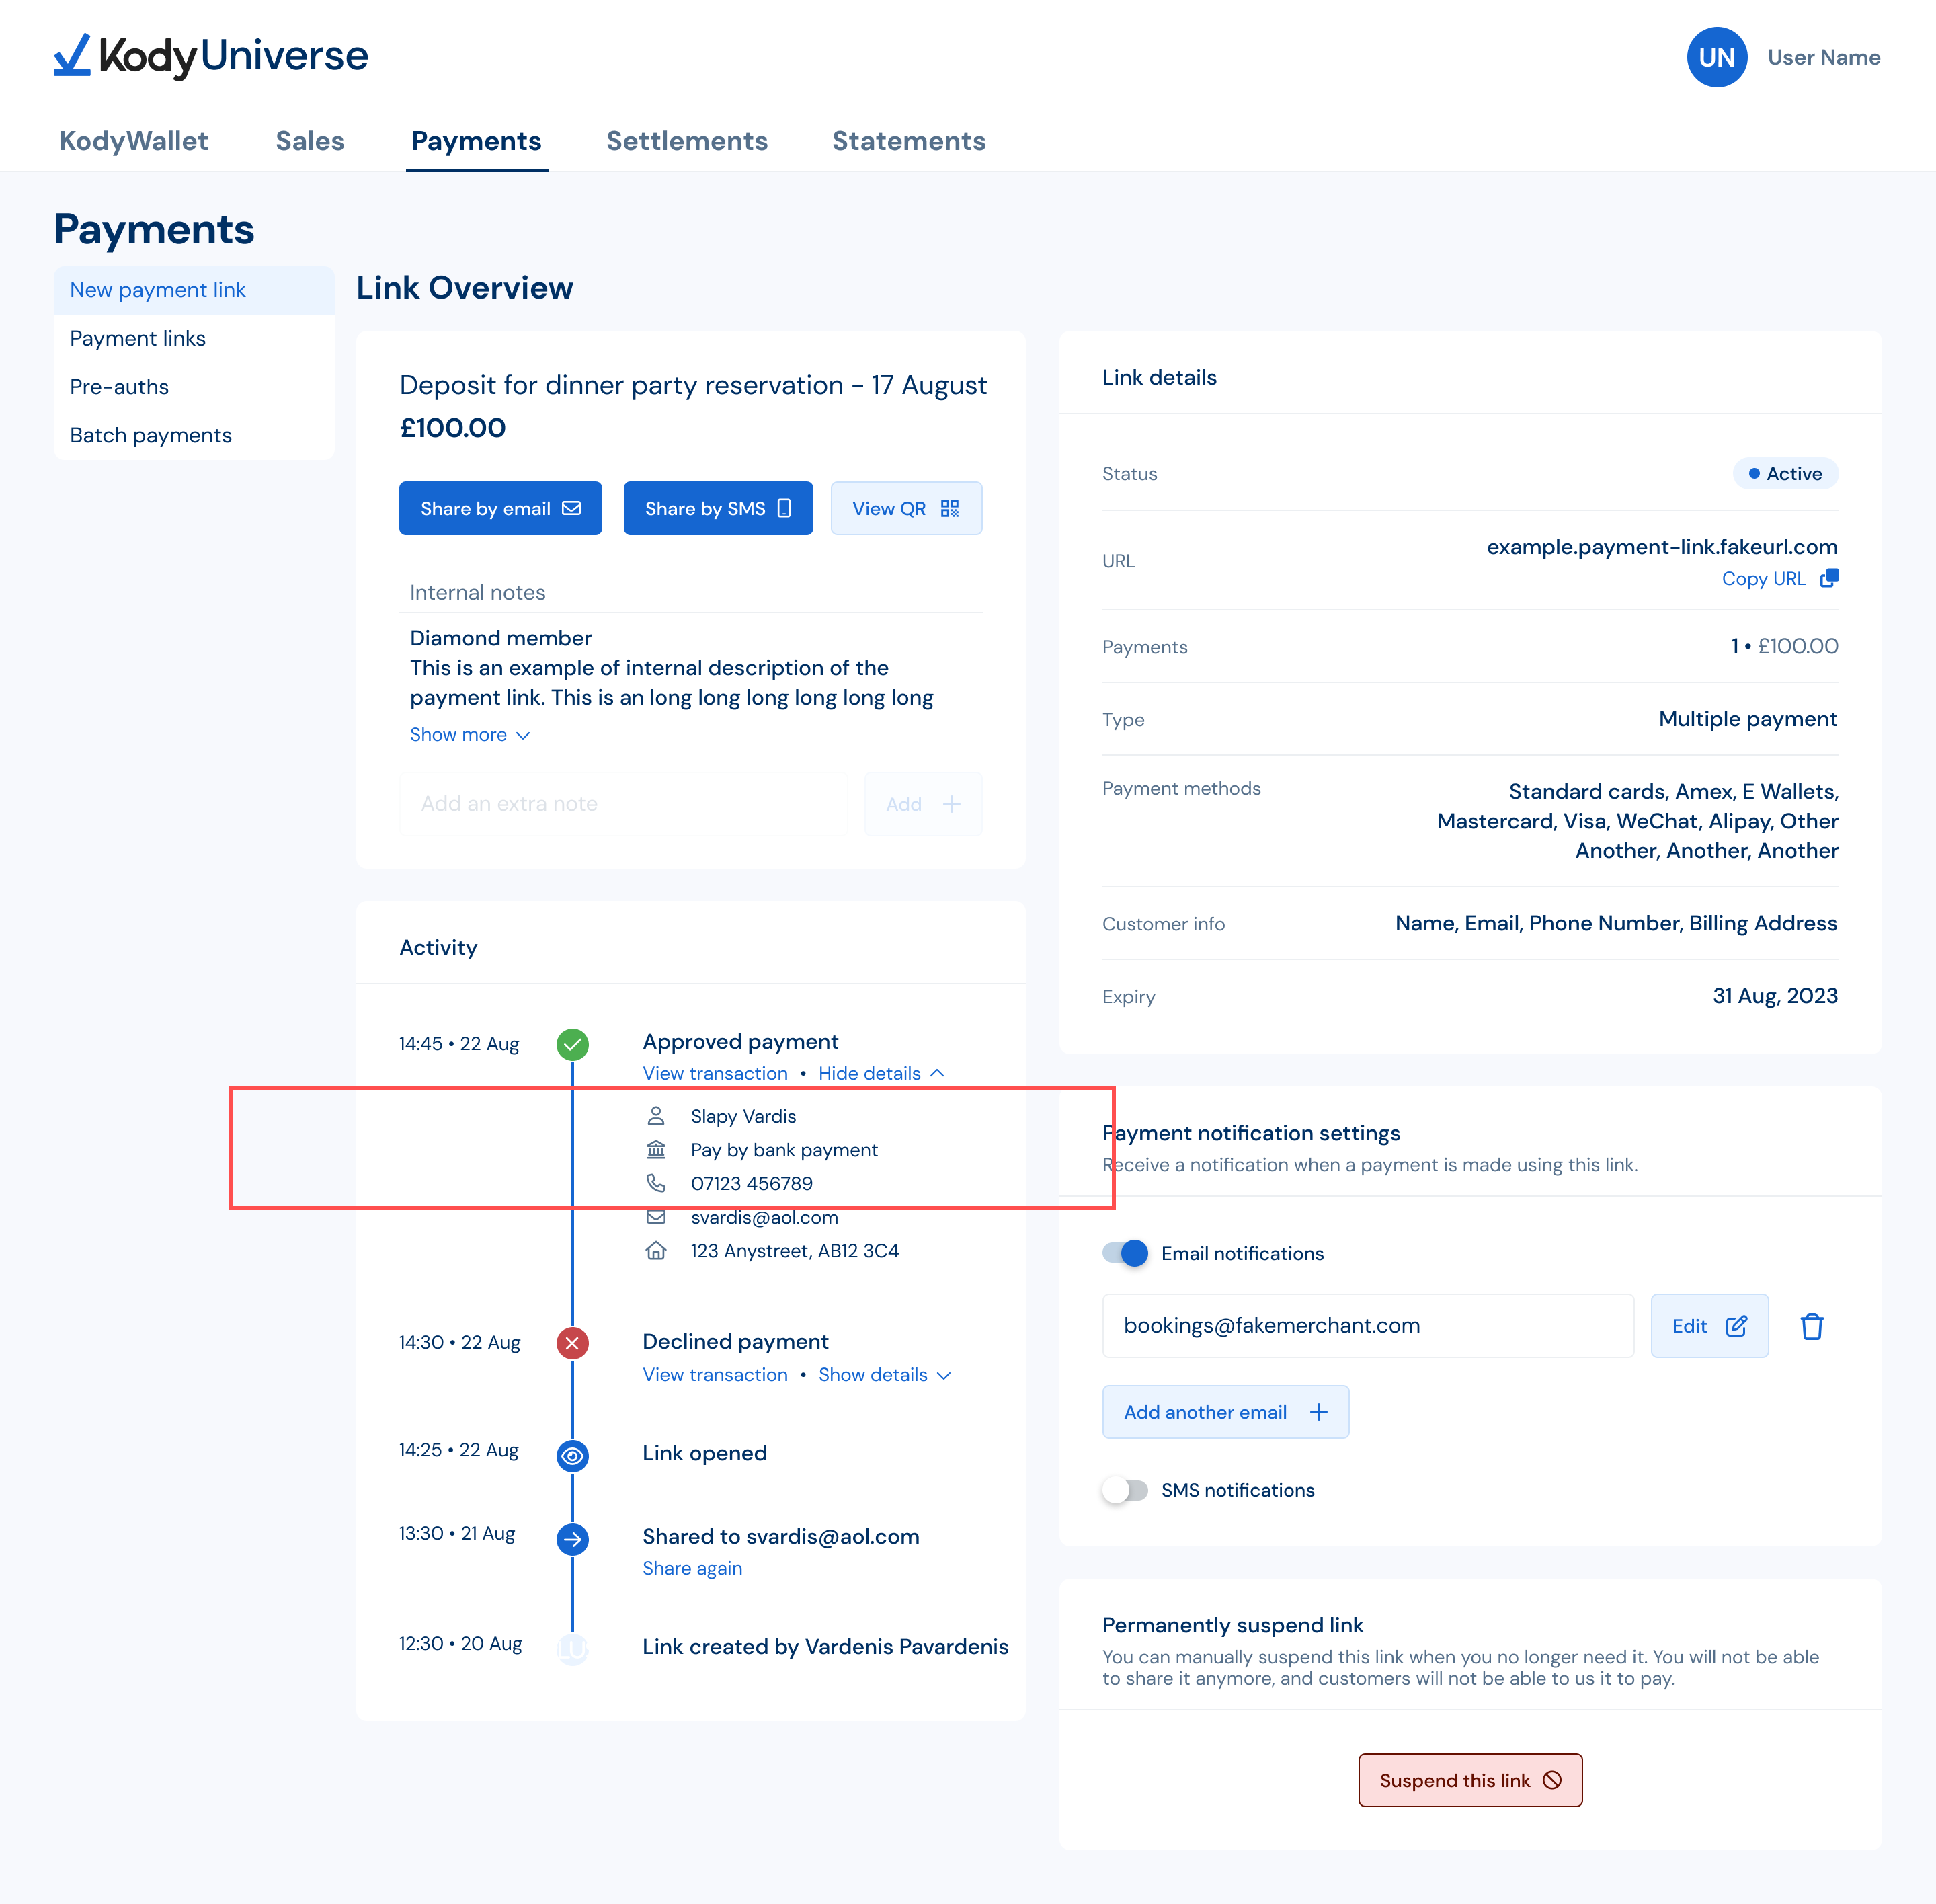Image resolution: width=1936 pixels, height=1904 pixels.
Task: Turn off Email notifications toggle
Action: (x=1125, y=1253)
